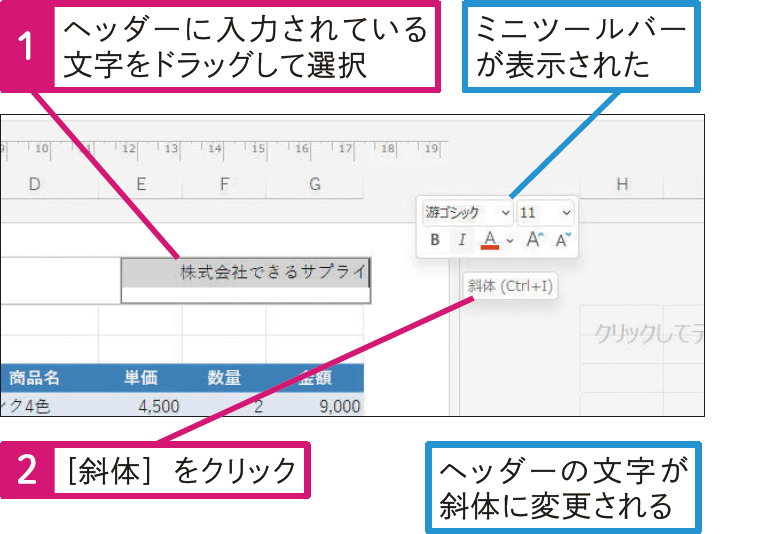
Task: Select column H header
Action: 622,184
